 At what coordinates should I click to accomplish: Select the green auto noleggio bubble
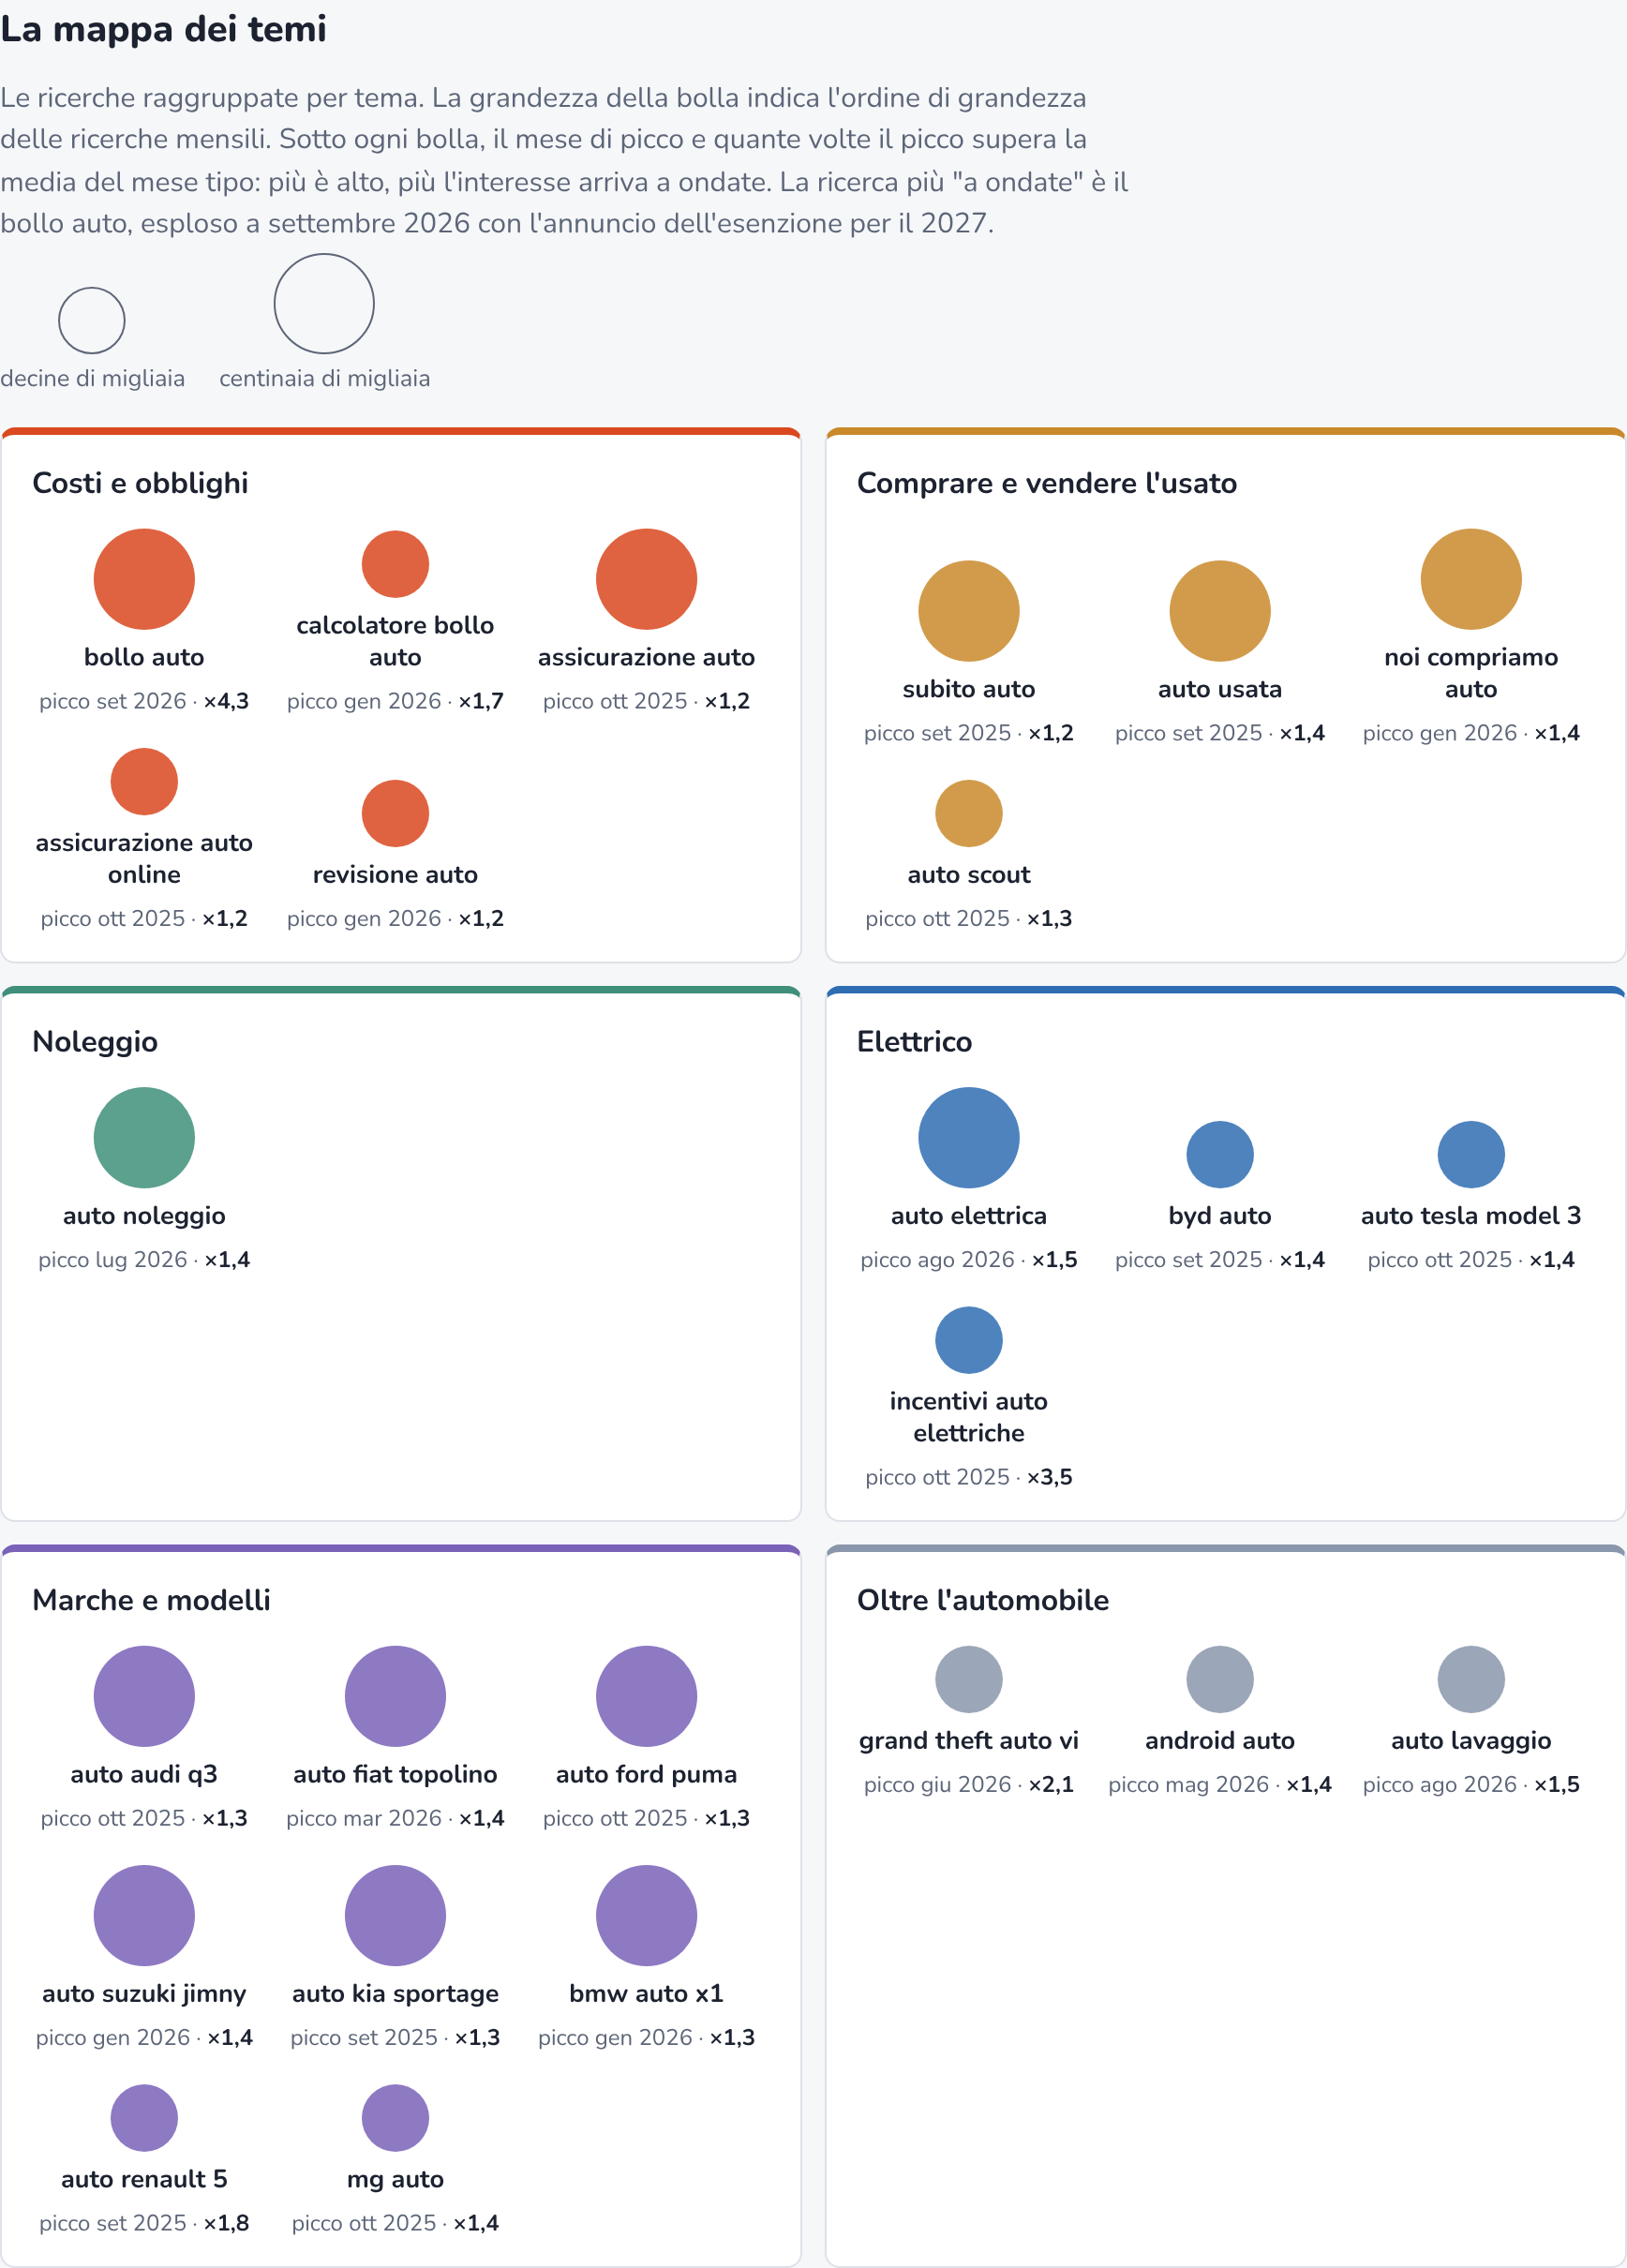coord(144,1137)
